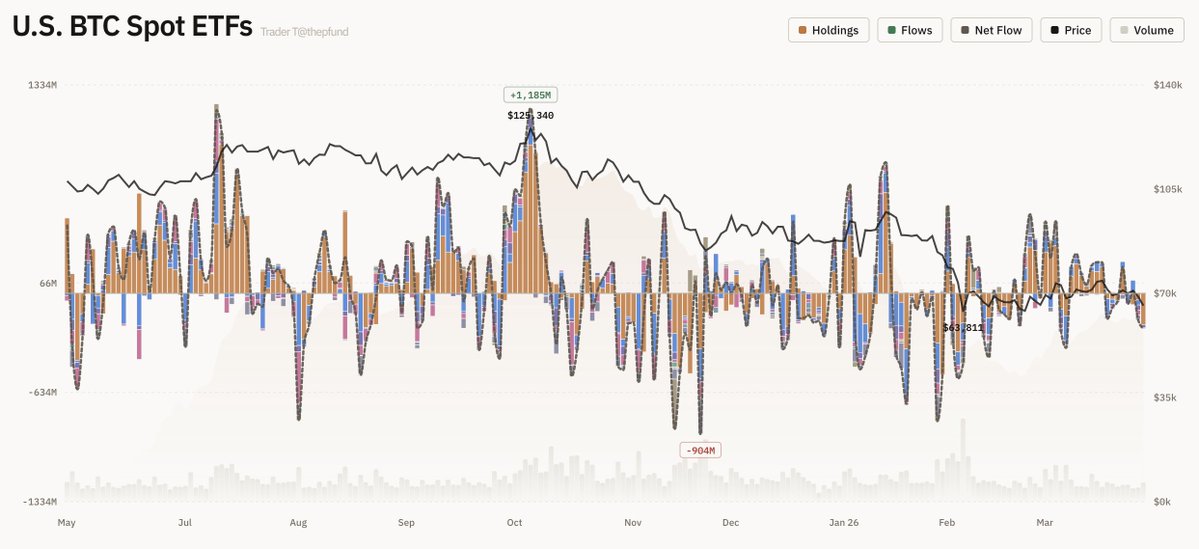The image size is (1199, 549).
Task: Click the U.S. BTC Spot ETFs title
Action: pos(132,28)
